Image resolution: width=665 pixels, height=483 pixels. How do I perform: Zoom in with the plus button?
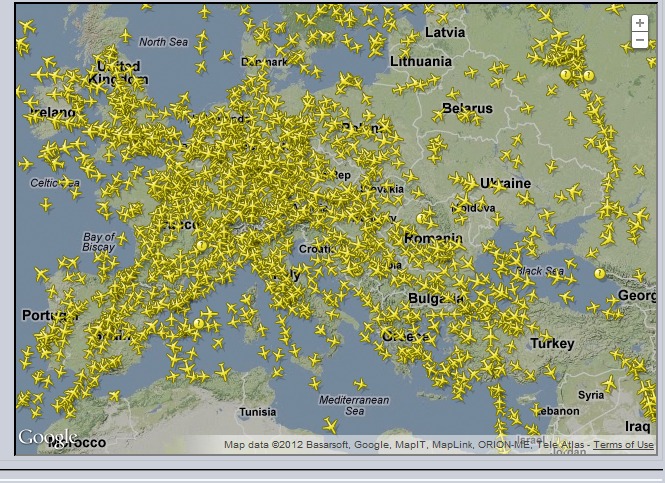tap(640, 23)
